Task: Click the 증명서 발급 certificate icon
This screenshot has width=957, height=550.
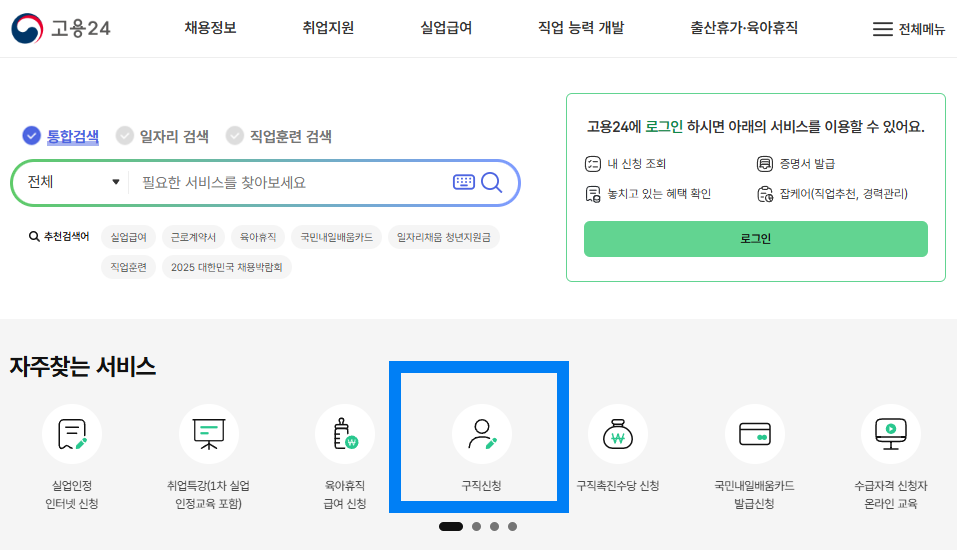Action: pyautogui.click(x=765, y=164)
